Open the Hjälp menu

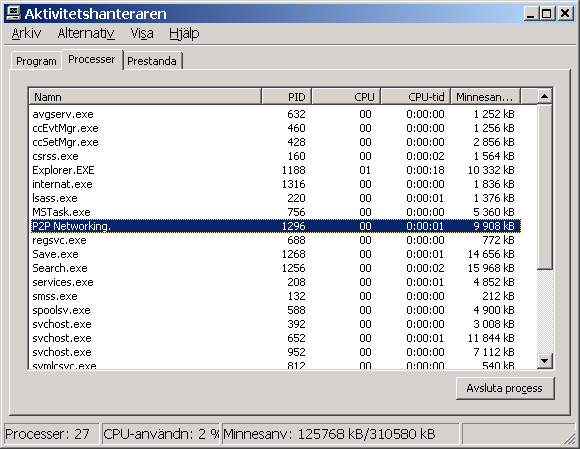pos(184,34)
